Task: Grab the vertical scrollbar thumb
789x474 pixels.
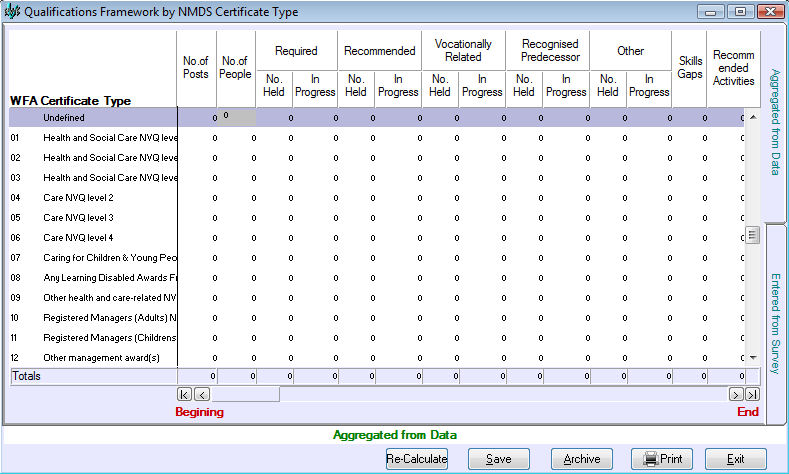Action: click(x=752, y=235)
